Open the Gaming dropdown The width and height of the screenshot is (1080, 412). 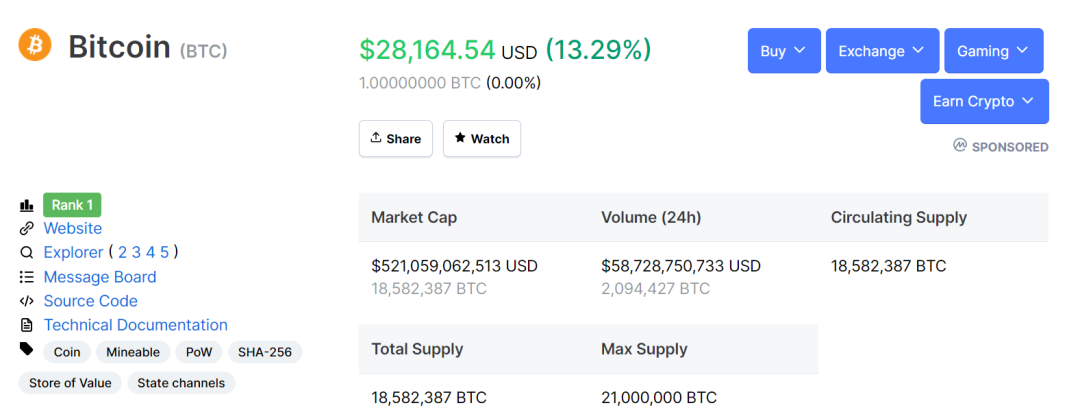[x=993, y=51]
